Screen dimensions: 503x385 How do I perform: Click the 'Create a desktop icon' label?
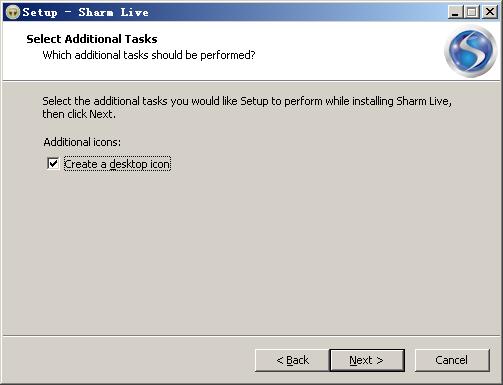117,164
